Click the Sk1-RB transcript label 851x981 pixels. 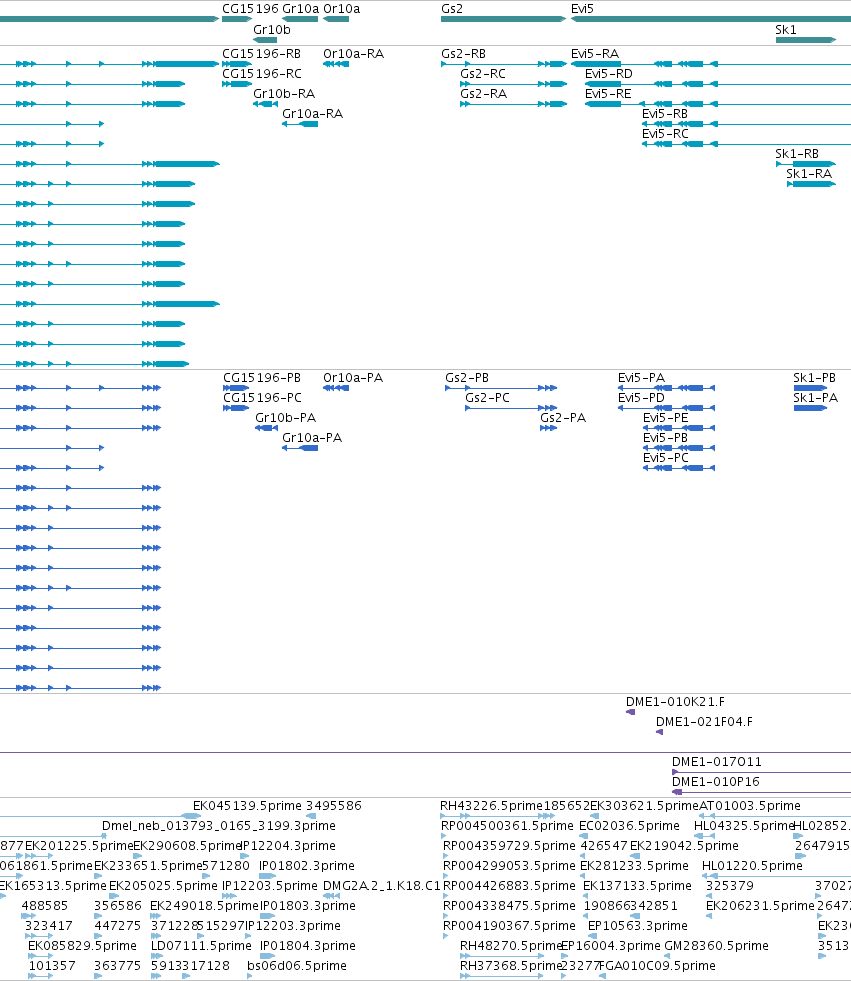coord(797,154)
